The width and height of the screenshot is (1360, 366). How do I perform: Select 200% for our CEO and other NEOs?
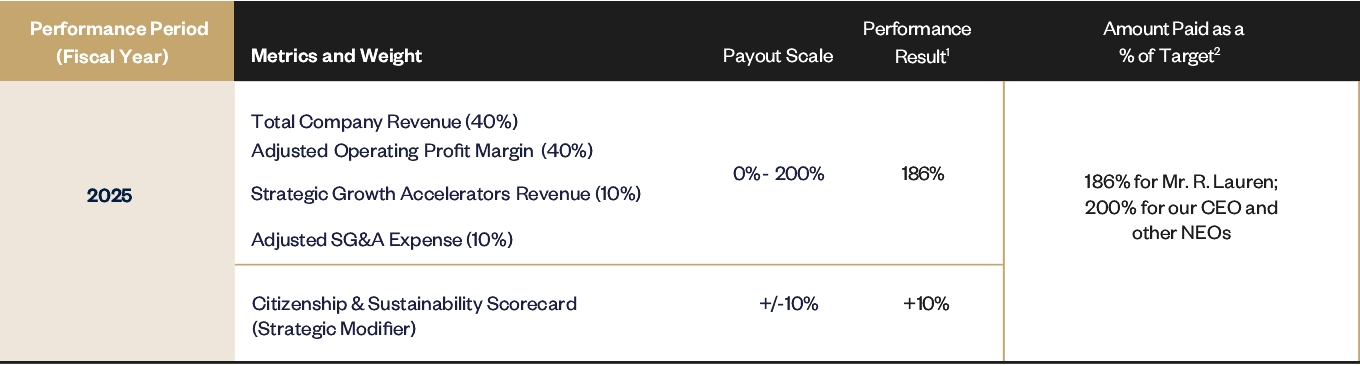pos(1181,221)
